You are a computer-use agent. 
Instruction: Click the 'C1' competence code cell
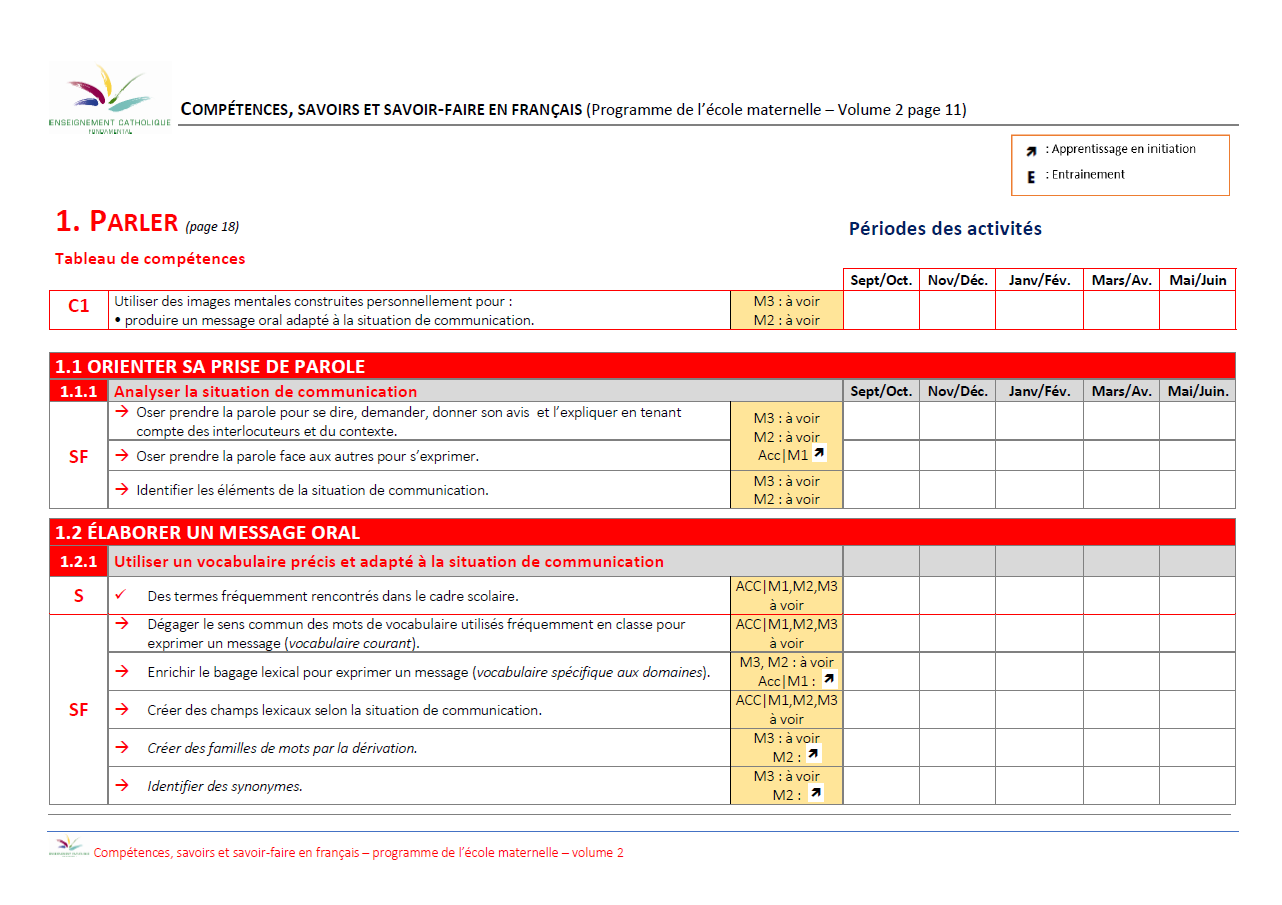[79, 309]
